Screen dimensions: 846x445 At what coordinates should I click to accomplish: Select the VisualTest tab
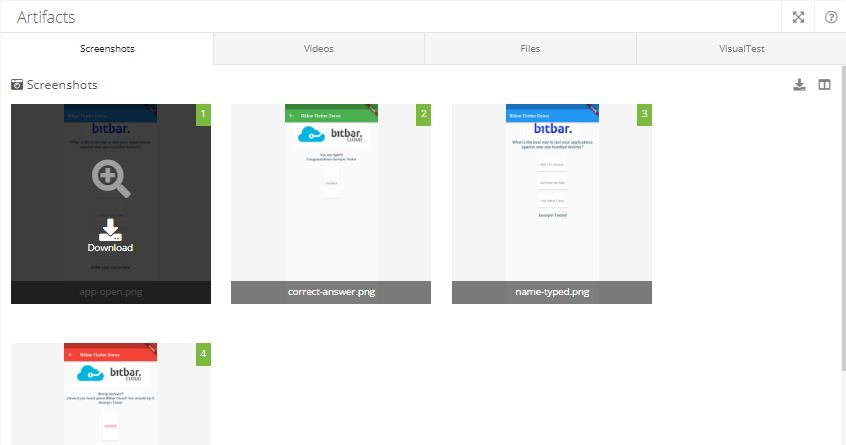[x=741, y=48]
